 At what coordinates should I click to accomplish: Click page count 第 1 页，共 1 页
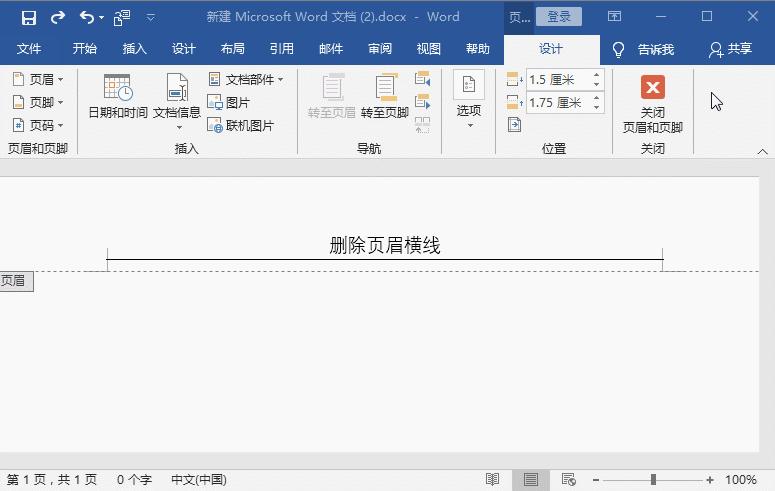coord(52,480)
